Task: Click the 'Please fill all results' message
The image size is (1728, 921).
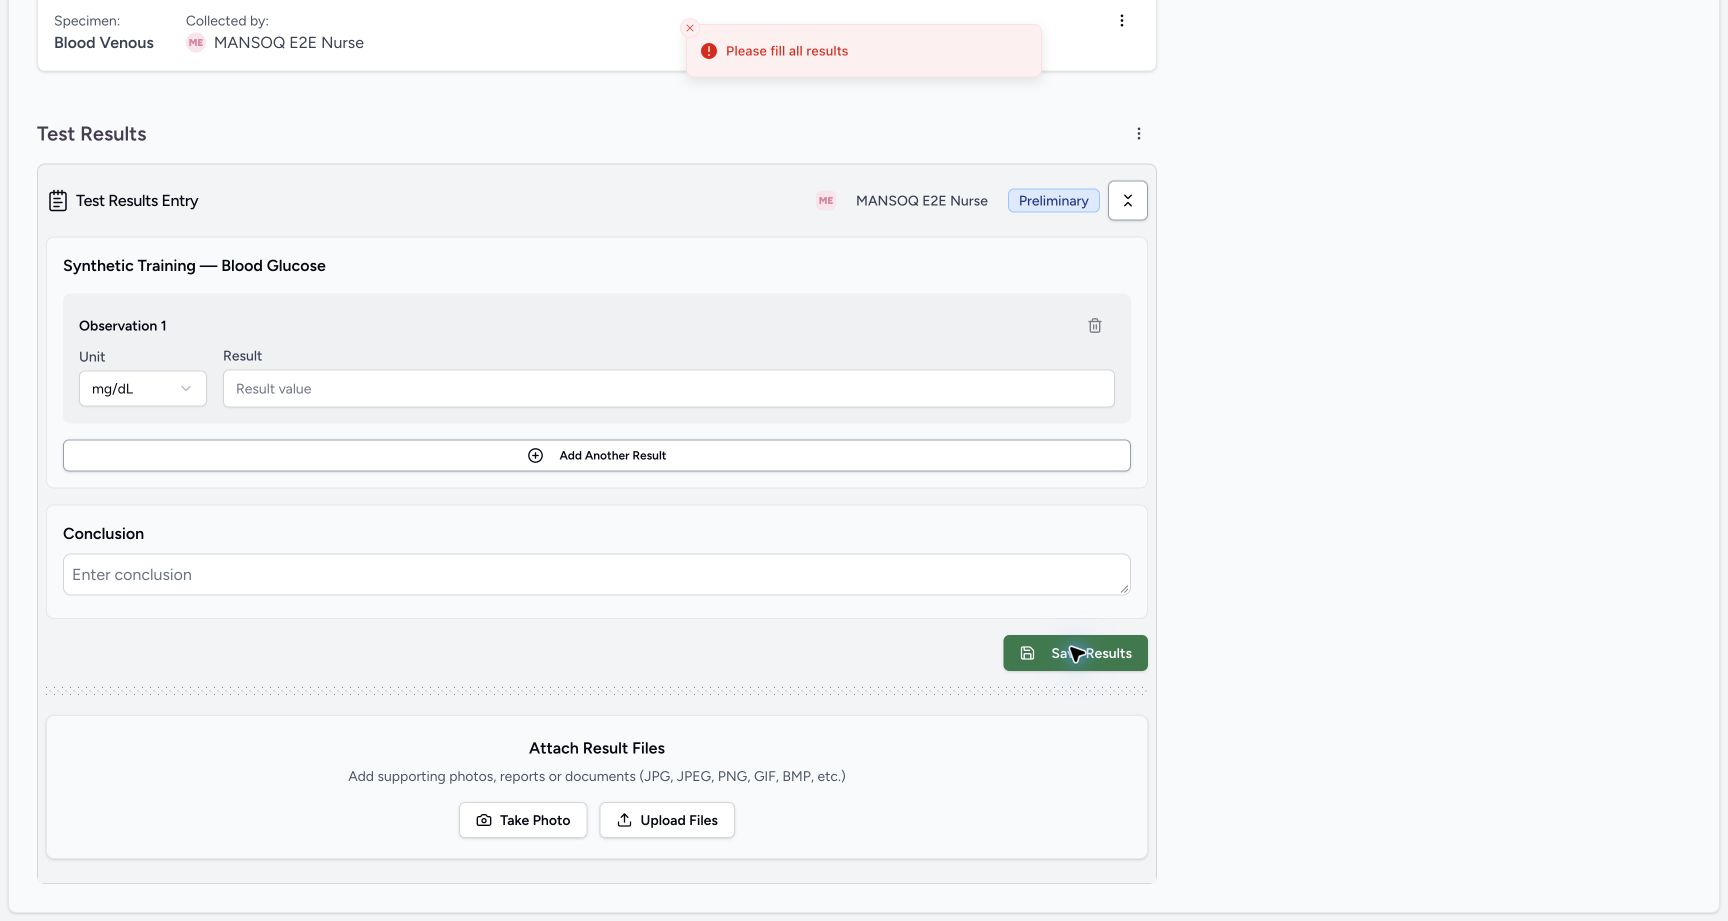Action: click(x=787, y=51)
